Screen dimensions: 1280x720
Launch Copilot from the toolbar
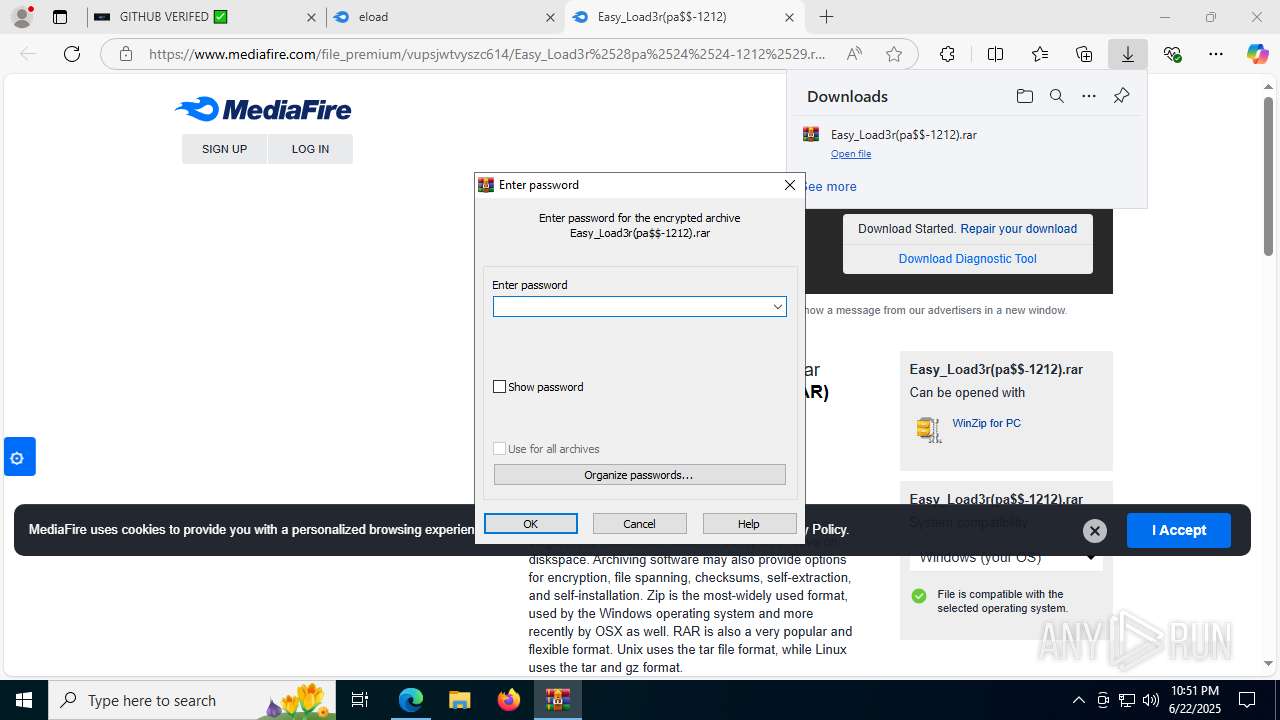(x=1257, y=54)
